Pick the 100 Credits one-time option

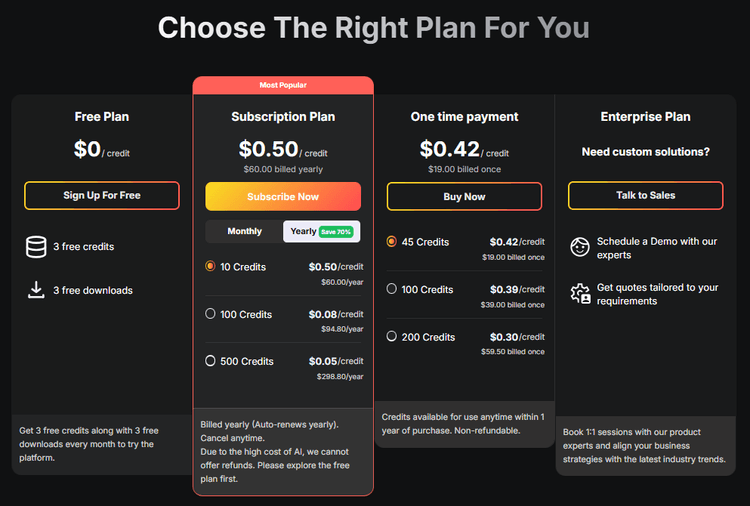(x=391, y=289)
